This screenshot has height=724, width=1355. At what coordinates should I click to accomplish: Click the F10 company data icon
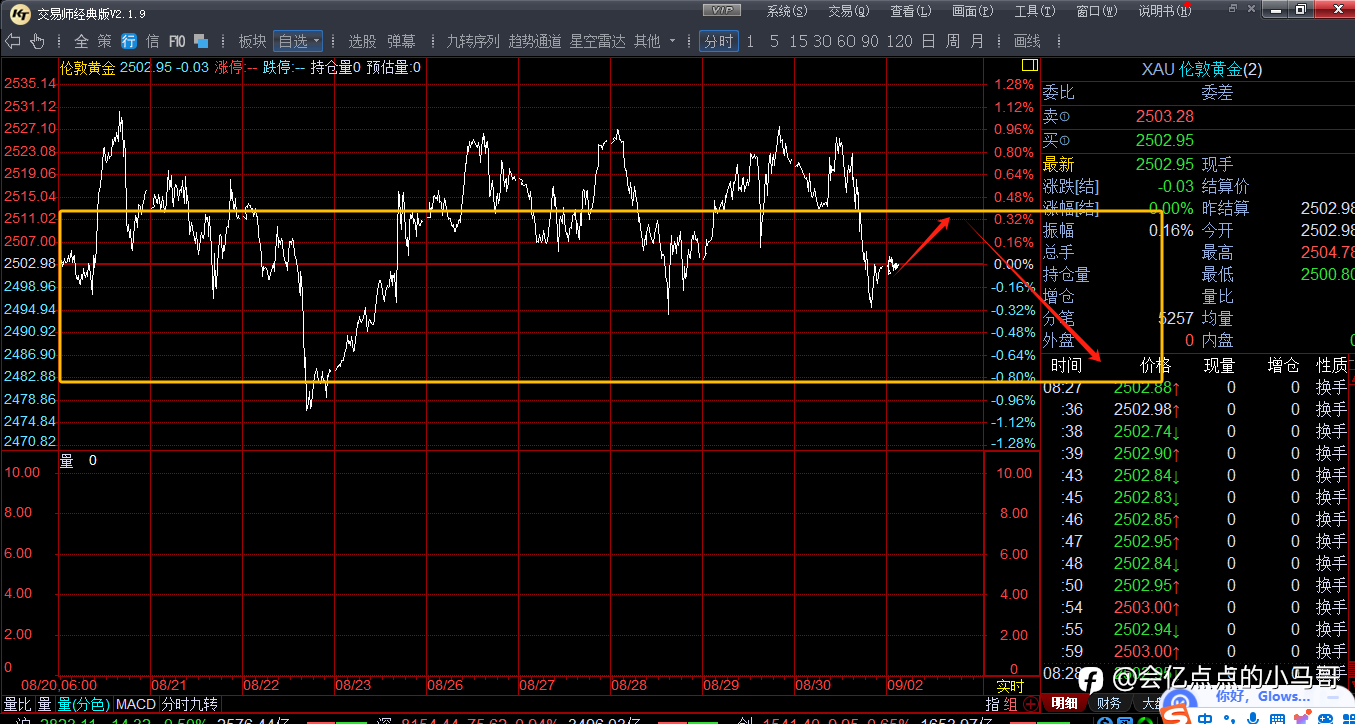pos(177,41)
